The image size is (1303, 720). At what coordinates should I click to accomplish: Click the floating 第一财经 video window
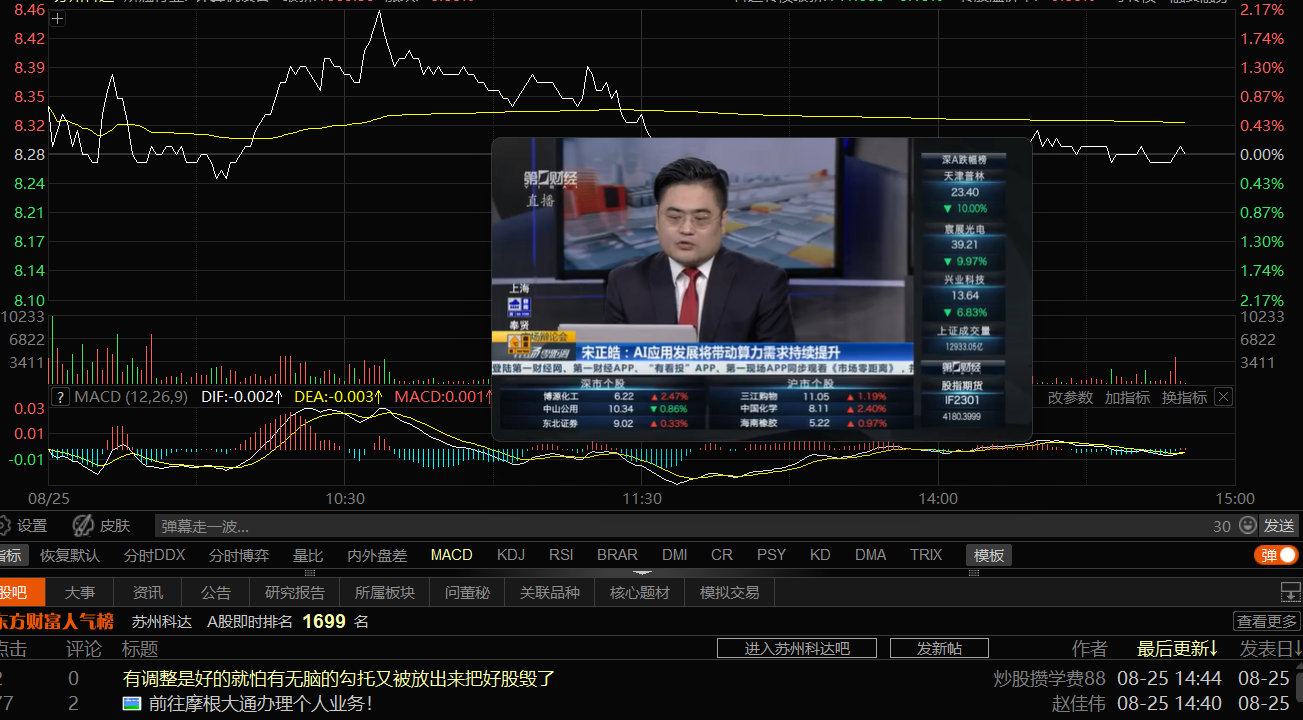(x=761, y=289)
